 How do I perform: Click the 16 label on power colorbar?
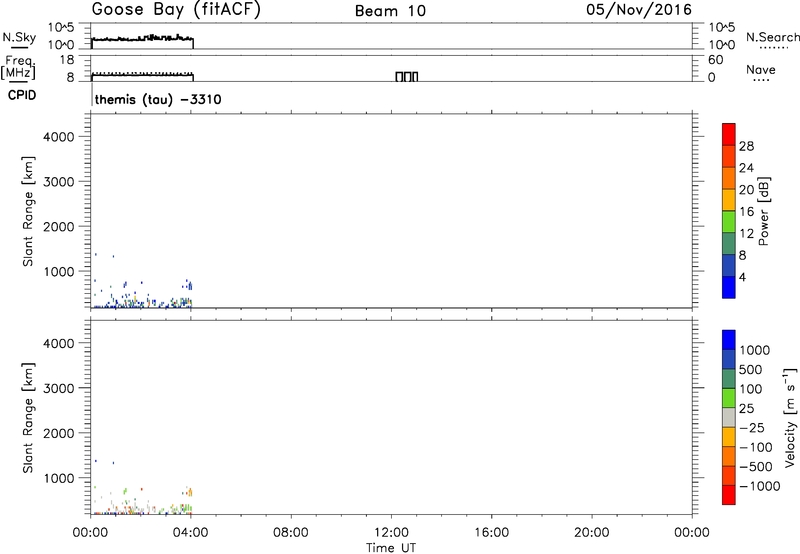coord(746,212)
